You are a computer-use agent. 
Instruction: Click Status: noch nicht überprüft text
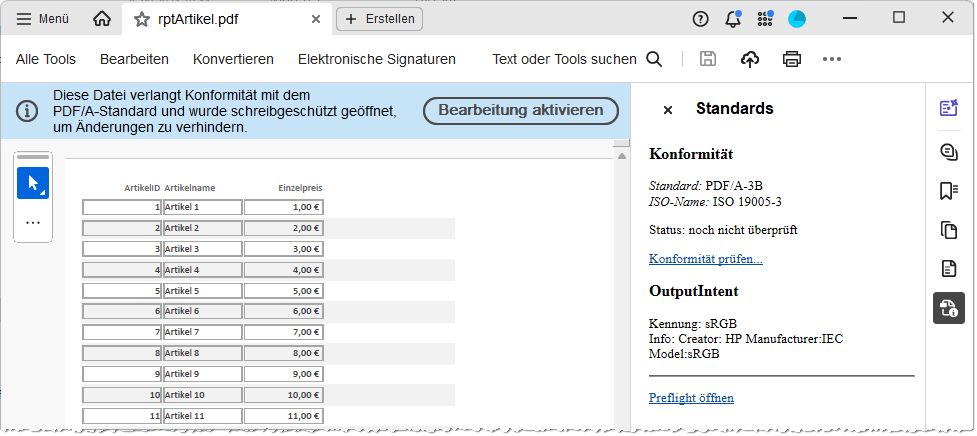pos(723,230)
